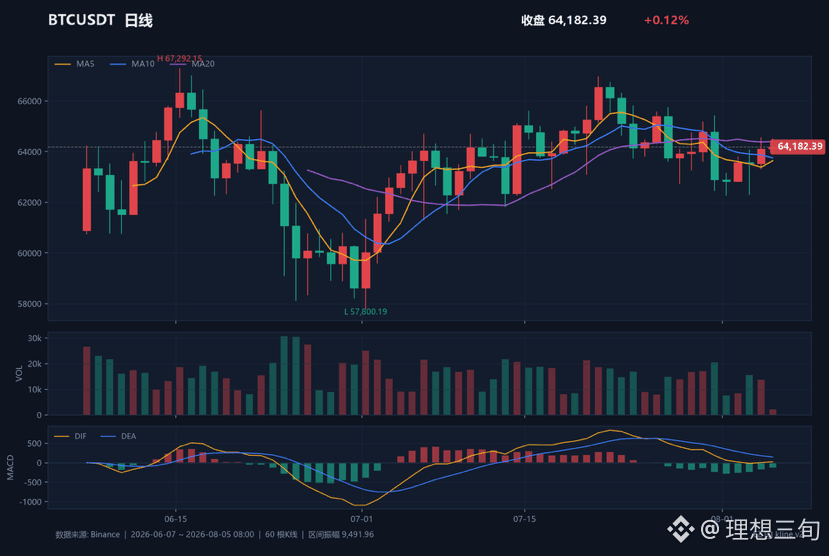Image resolution: width=829 pixels, height=556 pixels.
Task: Toggle the MA10 moving average legend
Action: 132,64
